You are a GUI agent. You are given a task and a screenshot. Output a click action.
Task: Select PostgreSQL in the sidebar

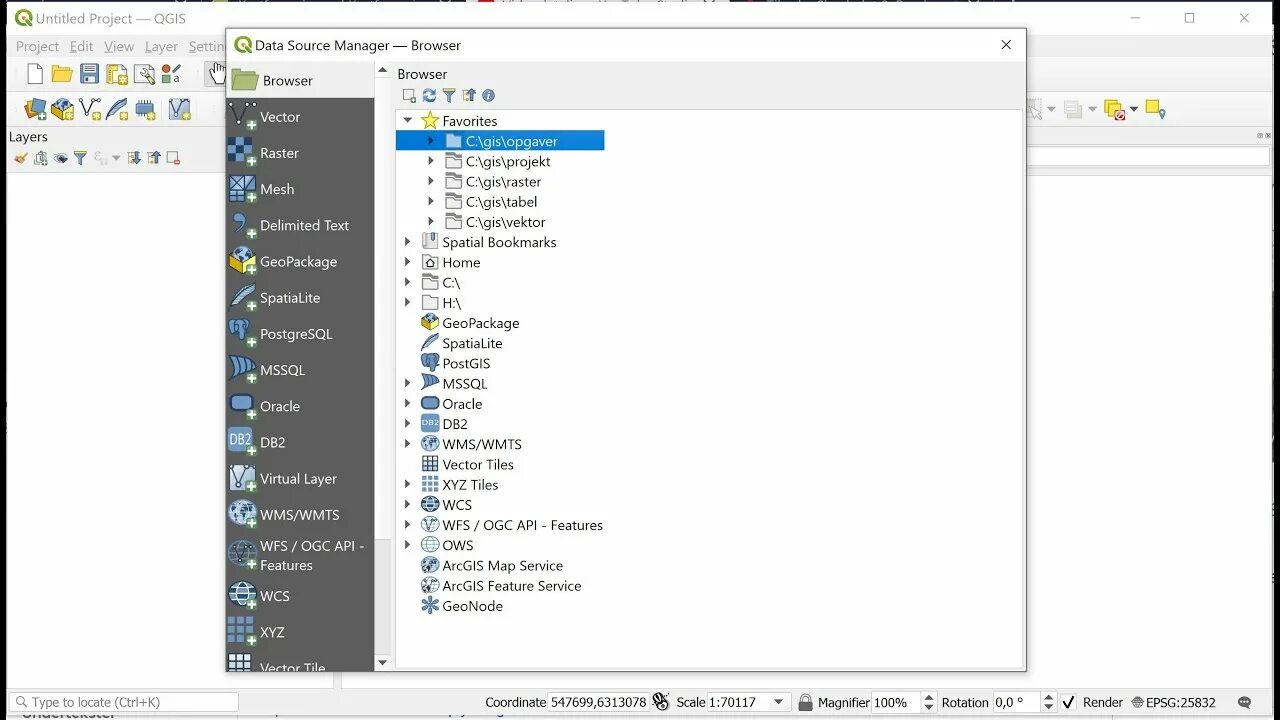pos(300,334)
